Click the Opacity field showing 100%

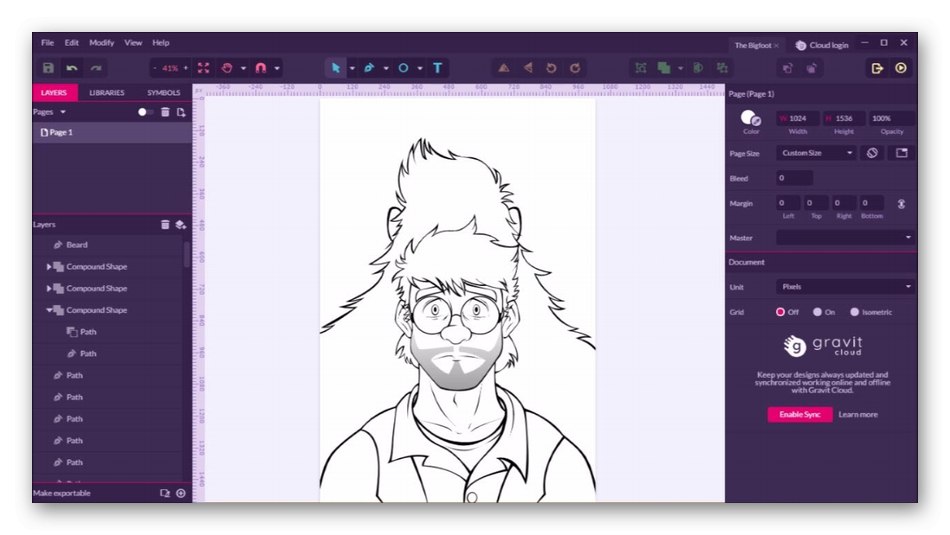point(891,118)
